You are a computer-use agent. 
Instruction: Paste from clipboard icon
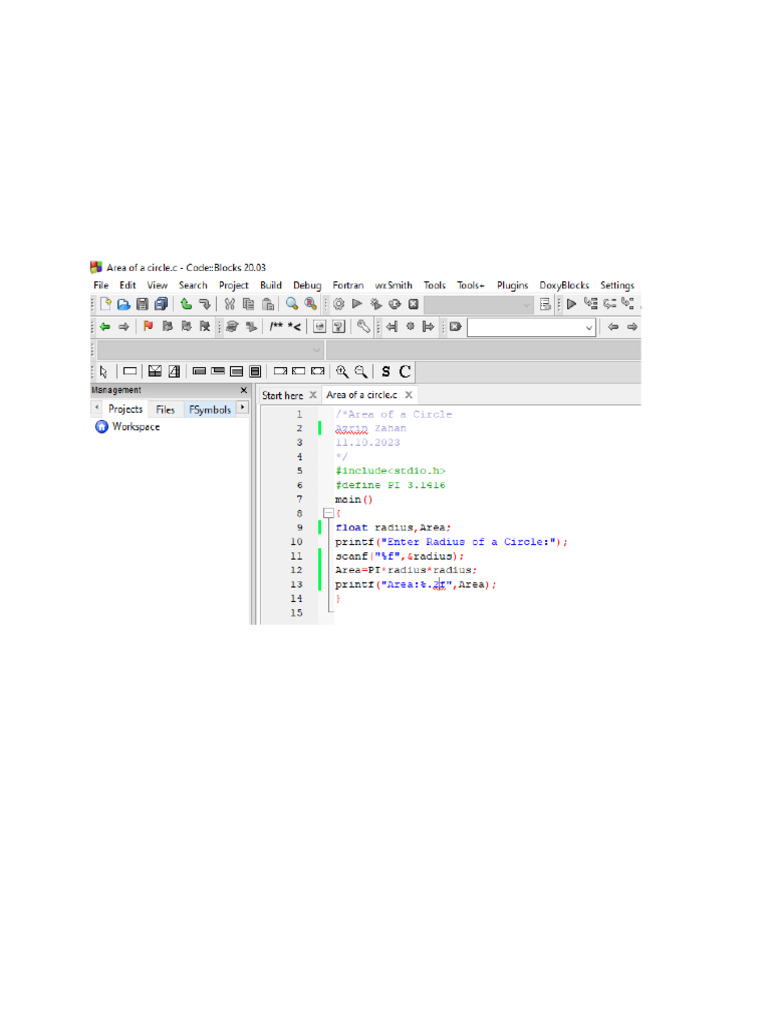pyautogui.click(x=268, y=304)
